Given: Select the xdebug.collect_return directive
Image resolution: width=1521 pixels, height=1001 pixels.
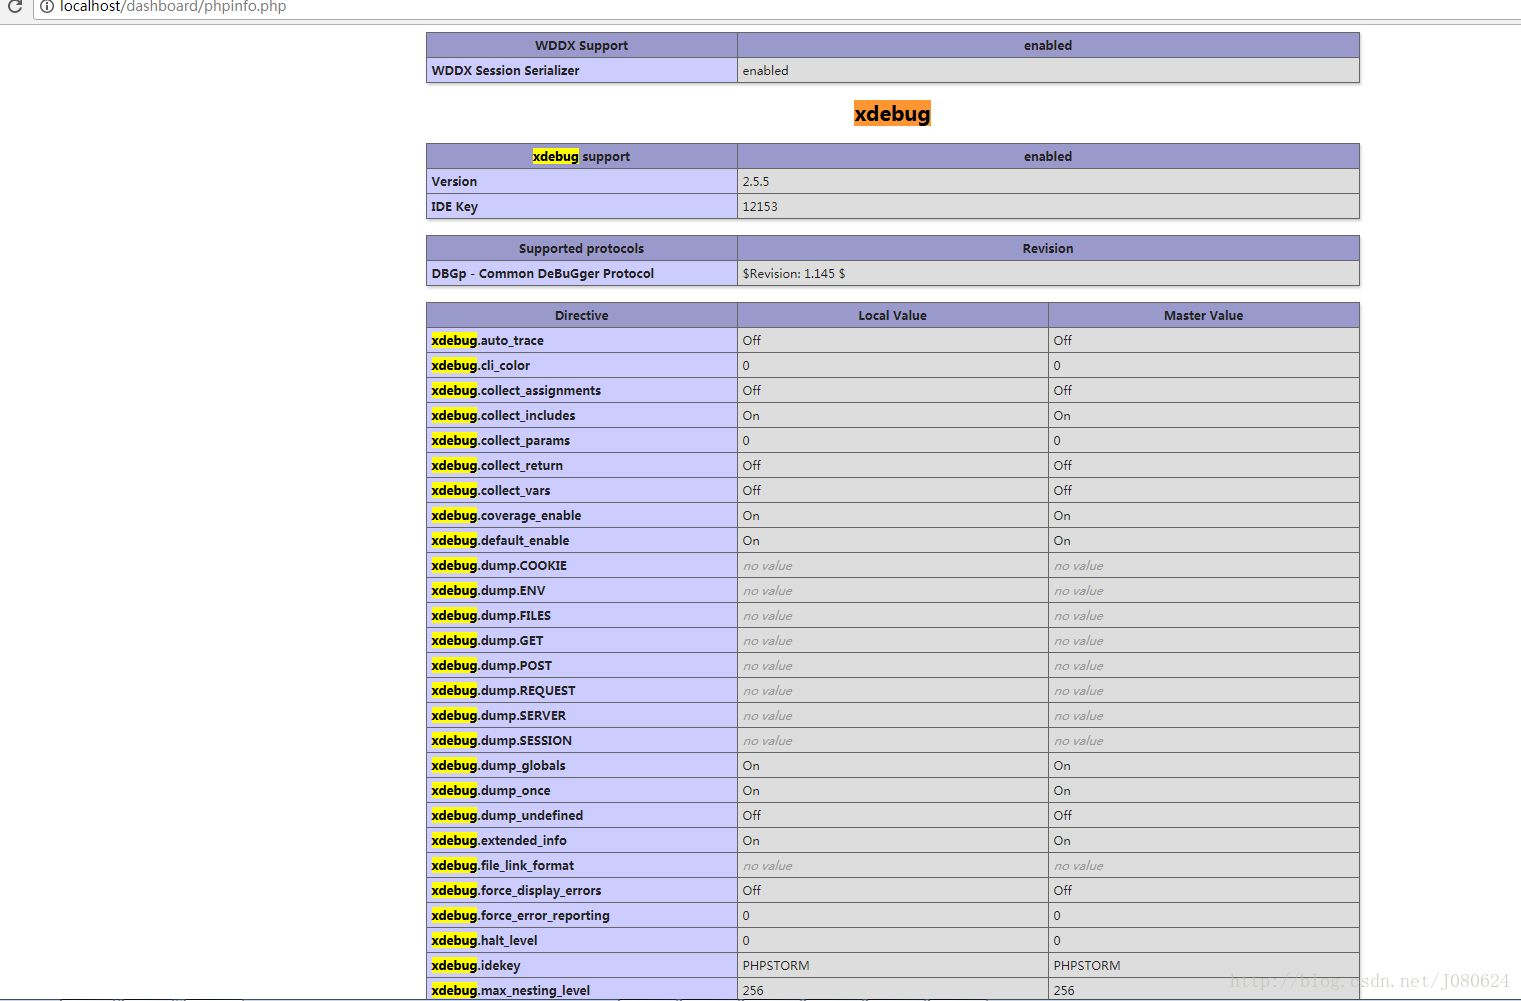Looking at the screenshot, I should tap(582, 465).
